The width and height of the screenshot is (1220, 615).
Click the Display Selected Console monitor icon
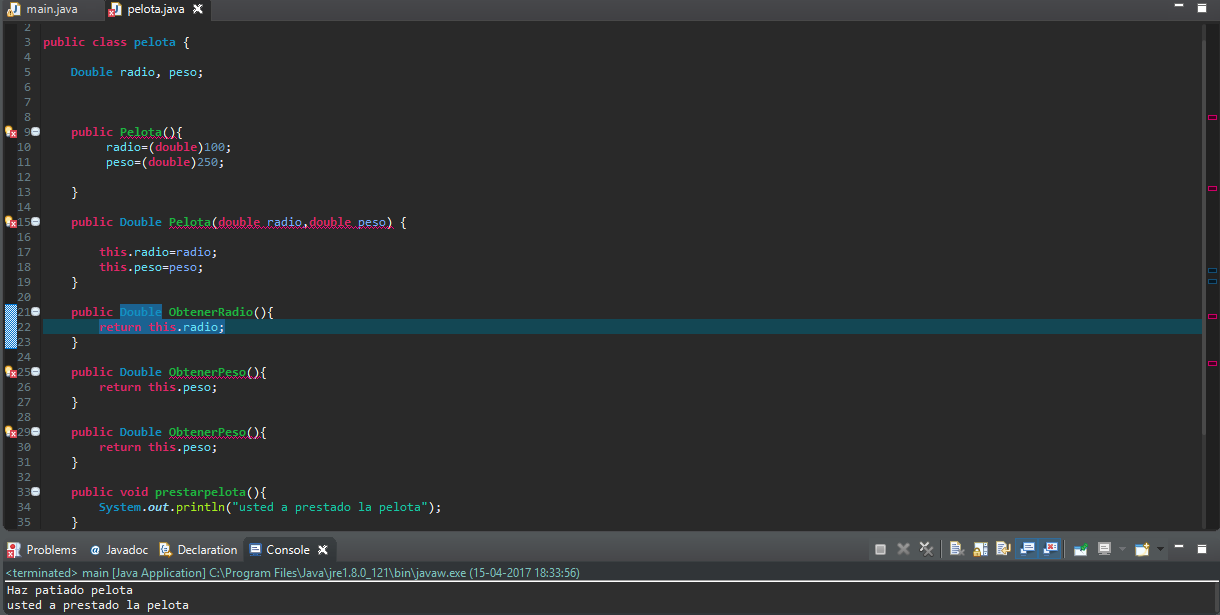1104,549
